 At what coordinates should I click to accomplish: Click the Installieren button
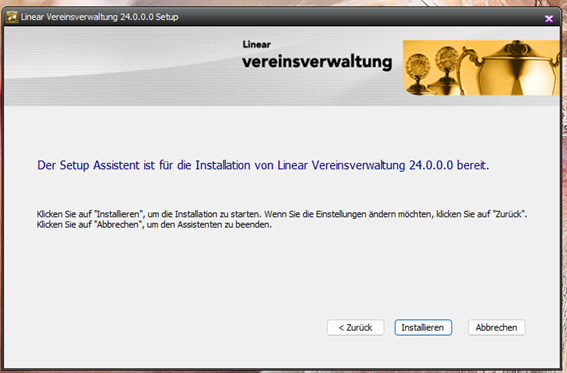tap(423, 327)
